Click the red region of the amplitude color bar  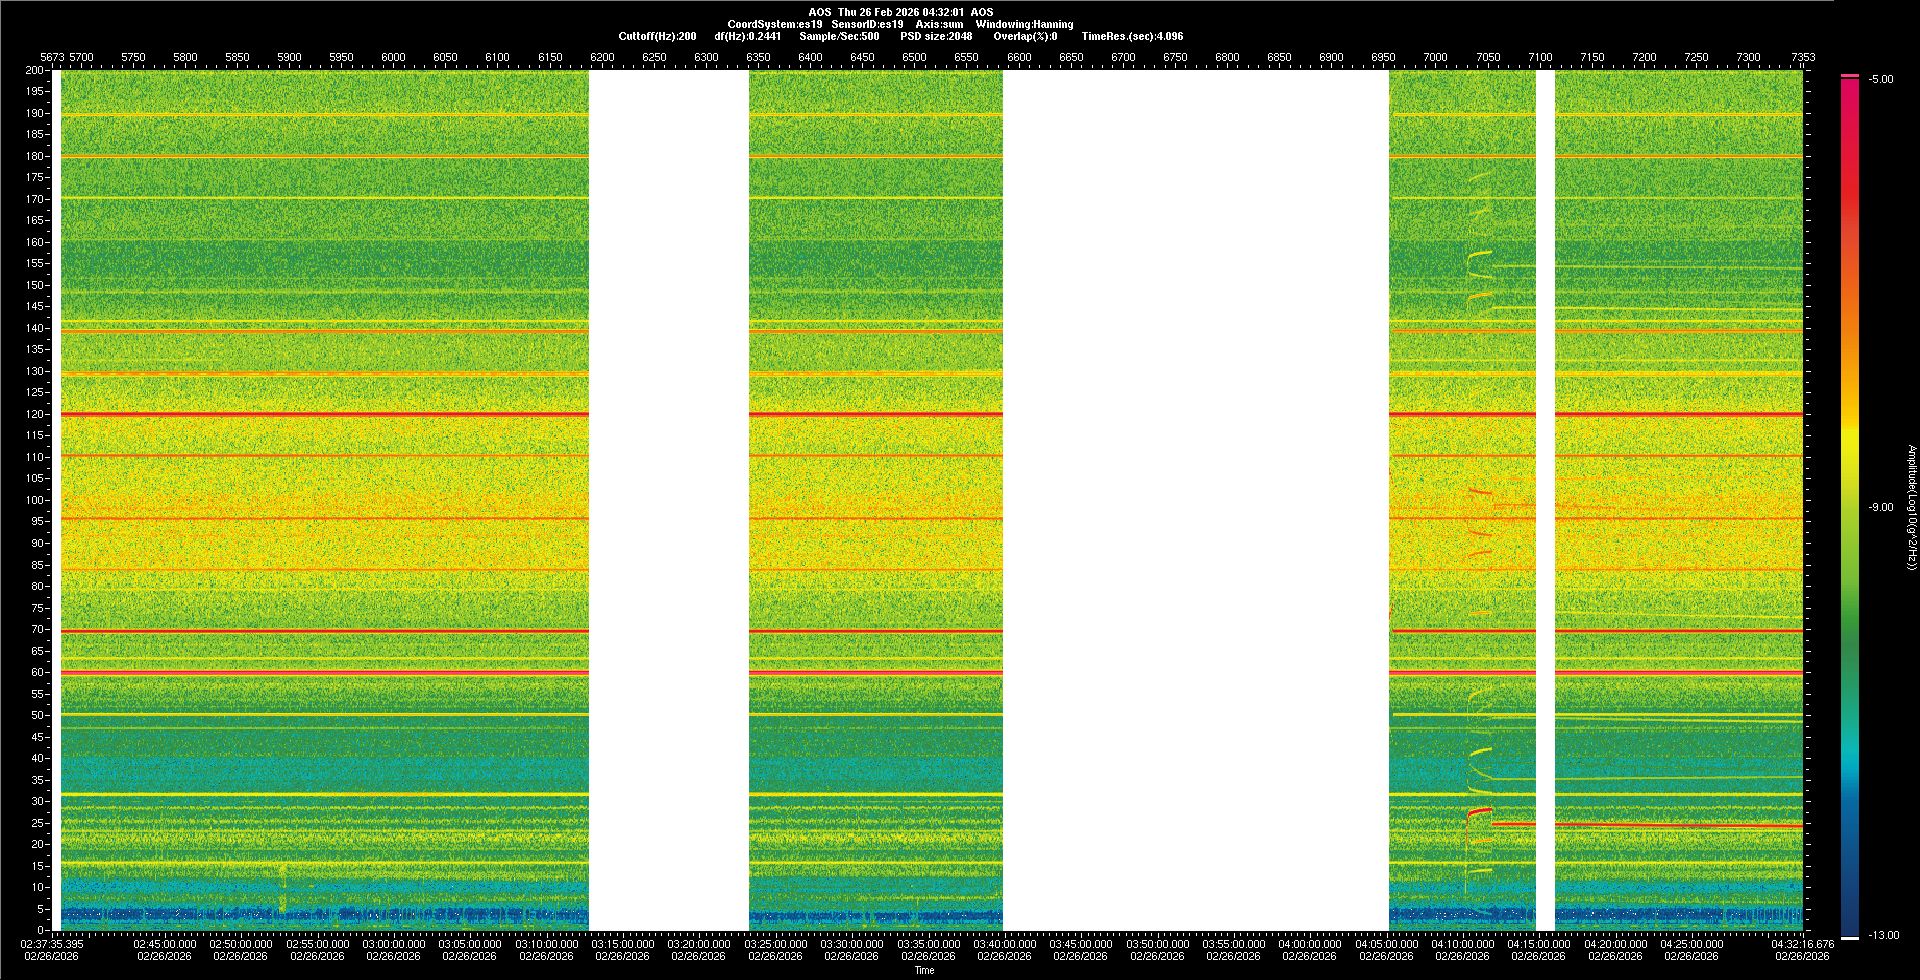pyautogui.click(x=1849, y=200)
